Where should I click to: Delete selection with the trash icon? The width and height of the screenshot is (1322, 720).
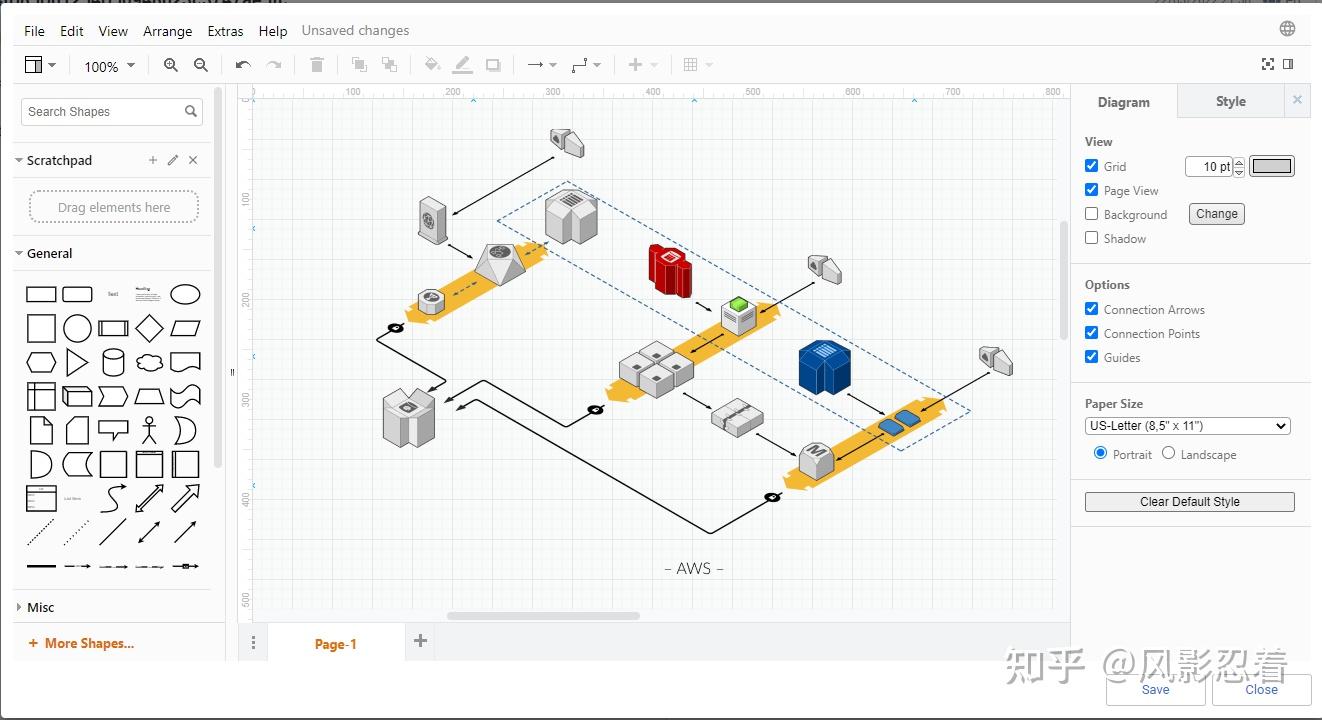coord(317,65)
